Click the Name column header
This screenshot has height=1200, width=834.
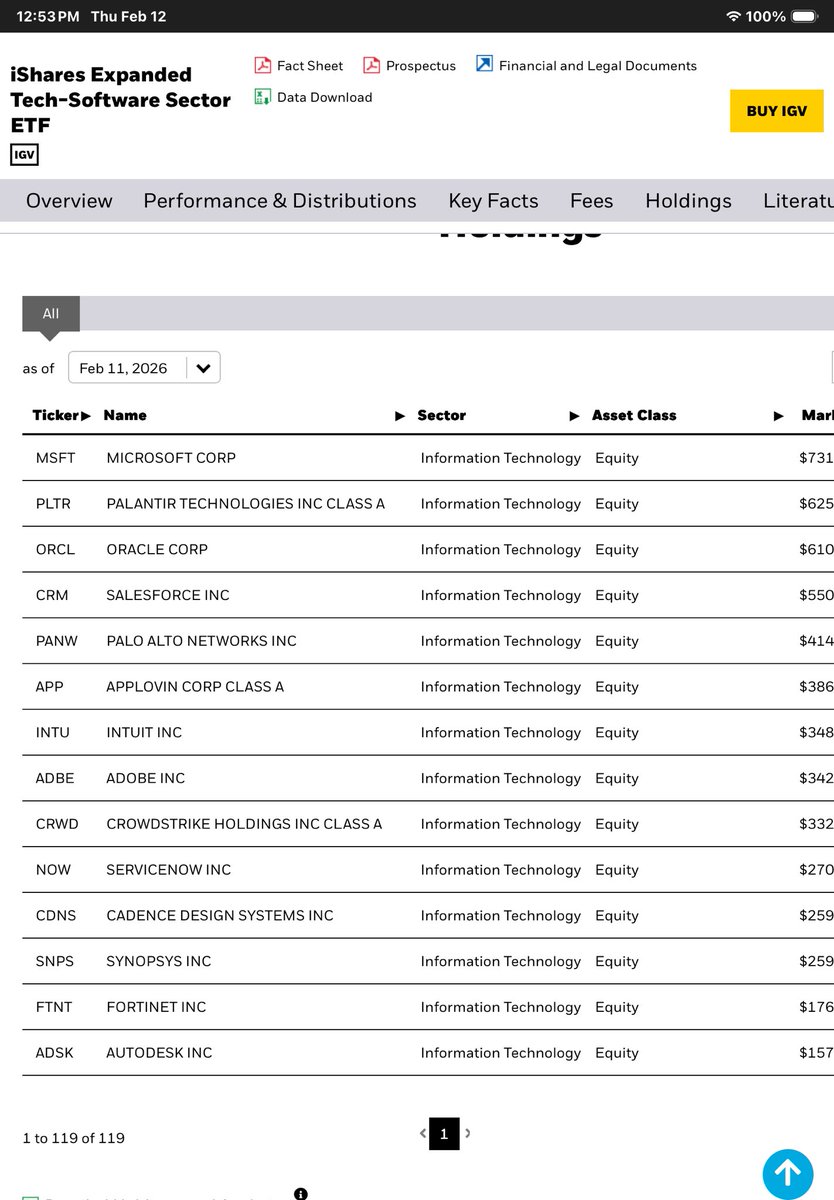(125, 415)
